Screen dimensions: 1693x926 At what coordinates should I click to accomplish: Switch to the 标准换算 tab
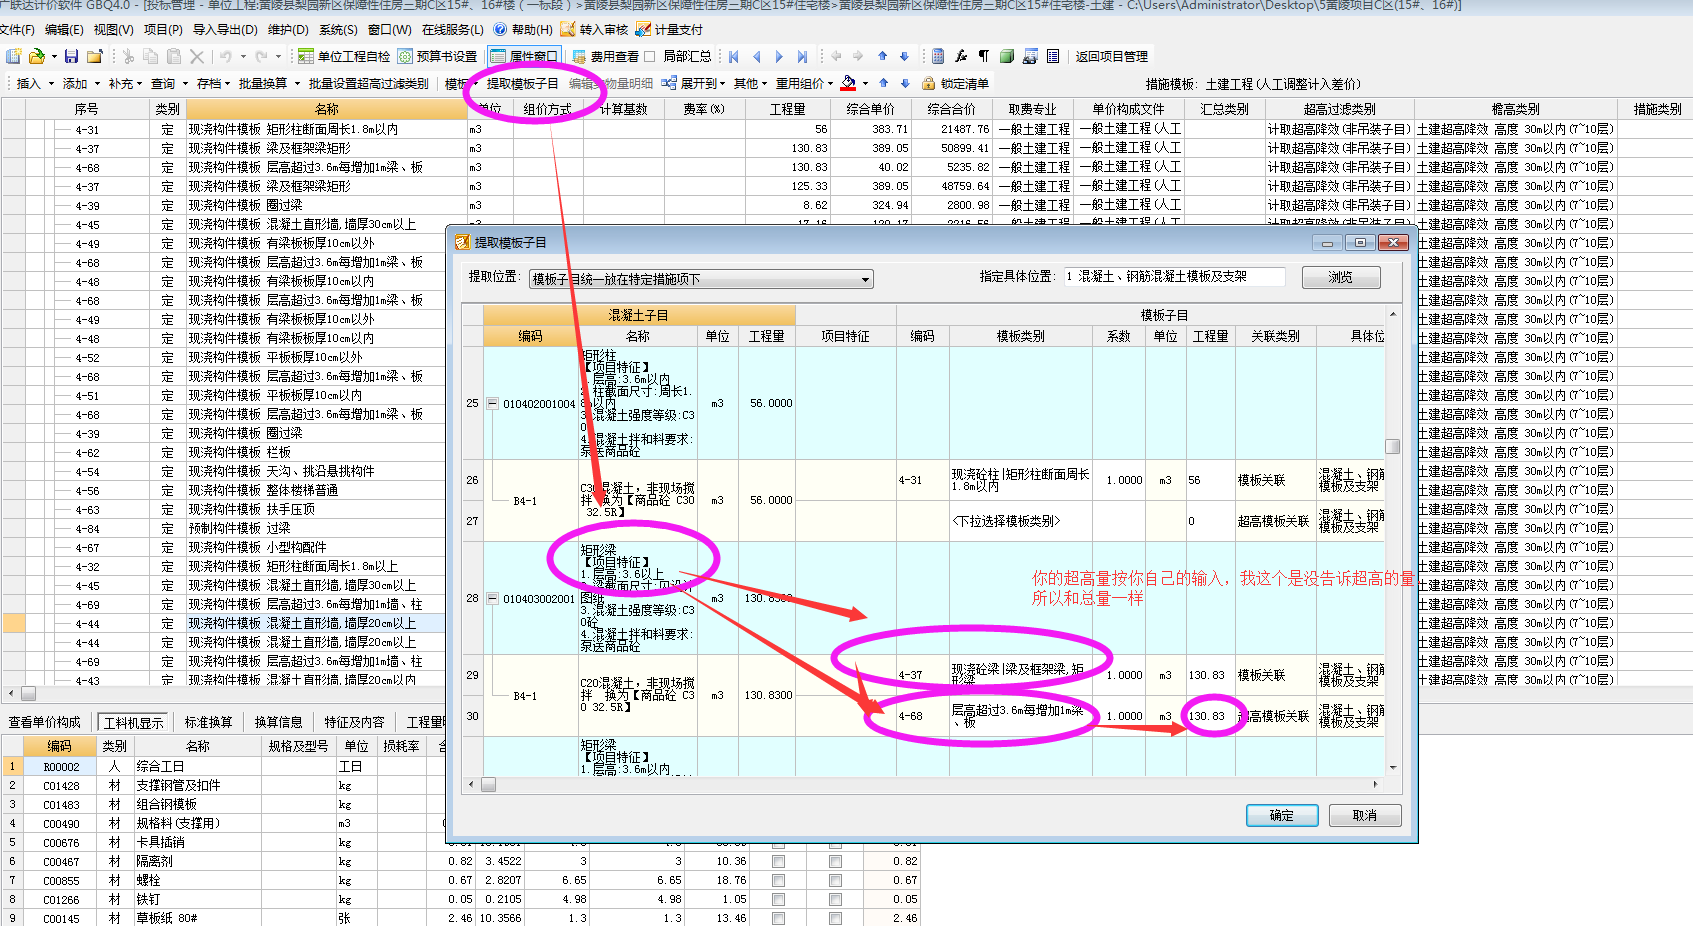pyautogui.click(x=208, y=722)
